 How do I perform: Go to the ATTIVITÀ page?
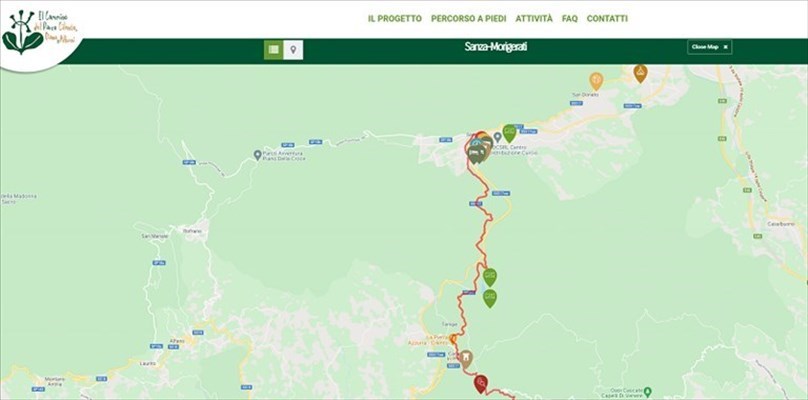pyautogui.click(x=534, y=19)
